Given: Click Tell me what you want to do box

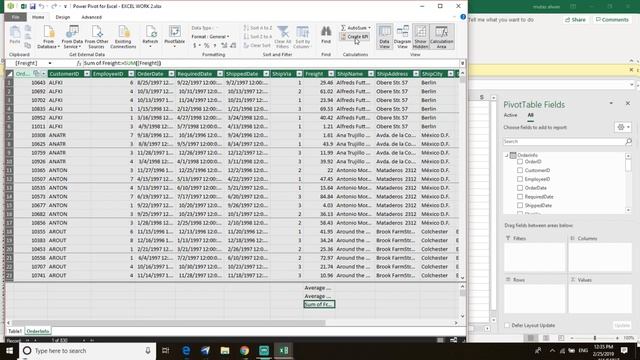Looking at the screenshot, I should (x=501, y=20).
